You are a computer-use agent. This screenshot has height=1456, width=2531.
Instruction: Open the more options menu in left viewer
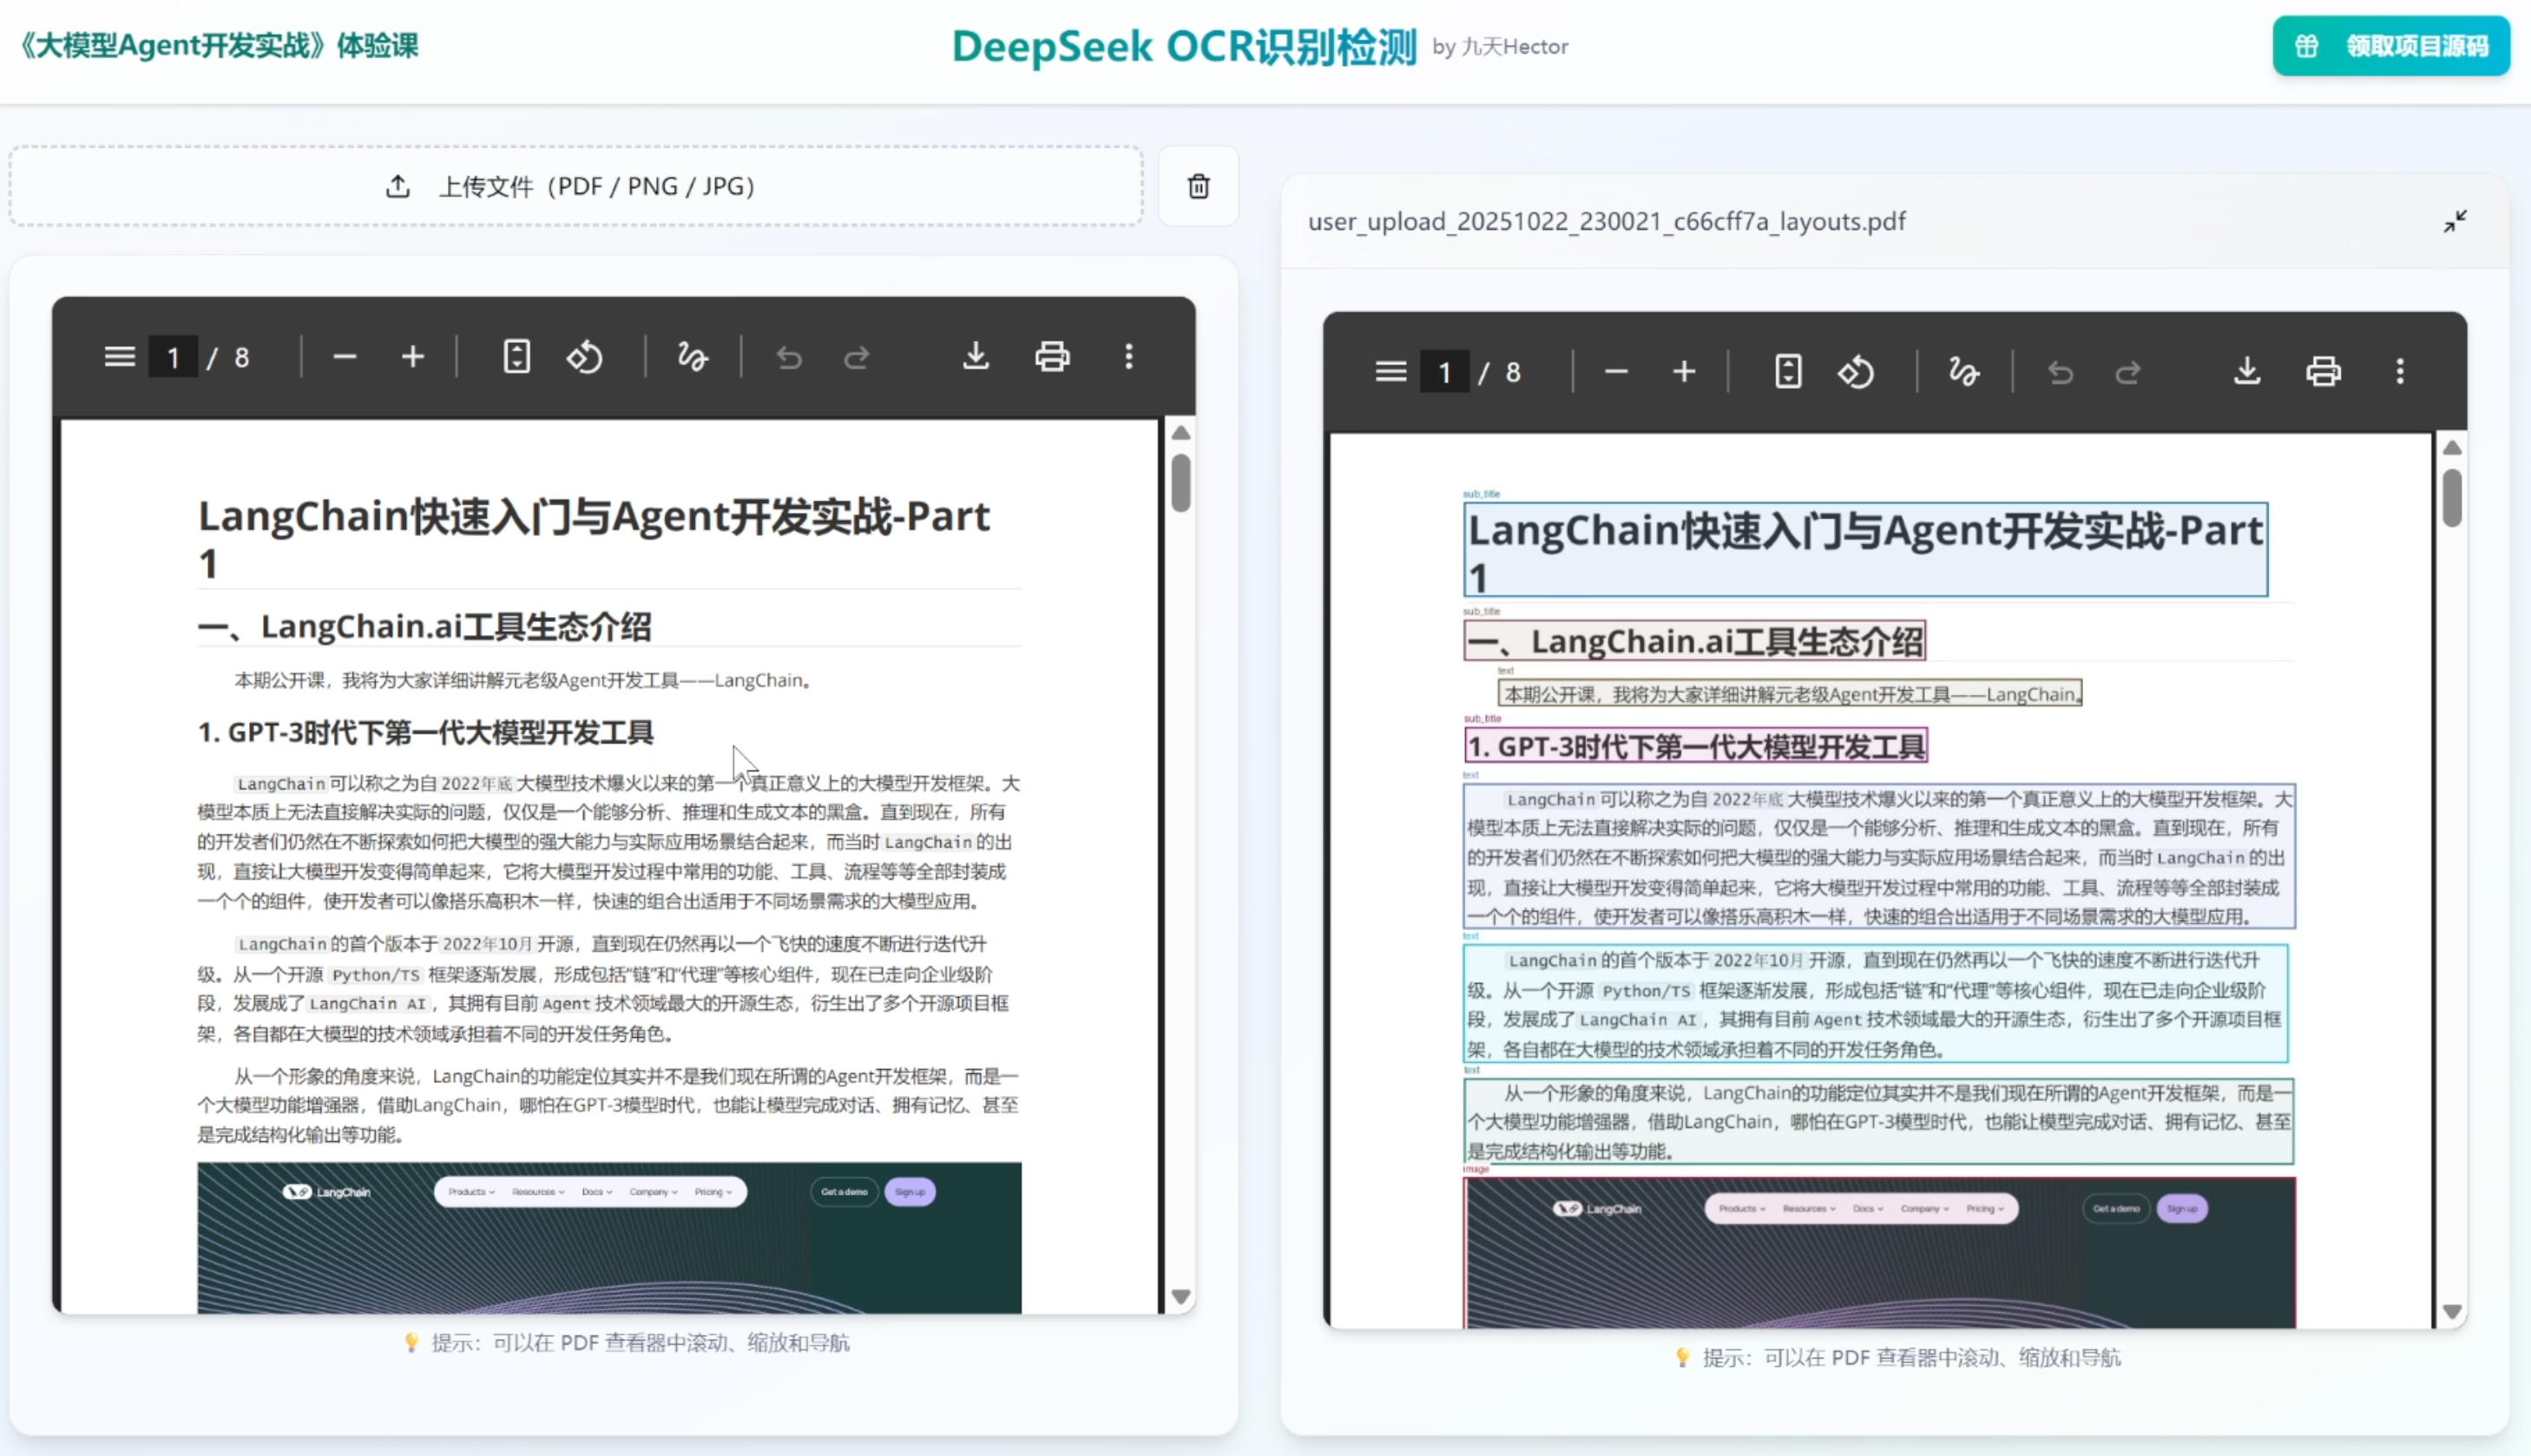click(1128, 357)
